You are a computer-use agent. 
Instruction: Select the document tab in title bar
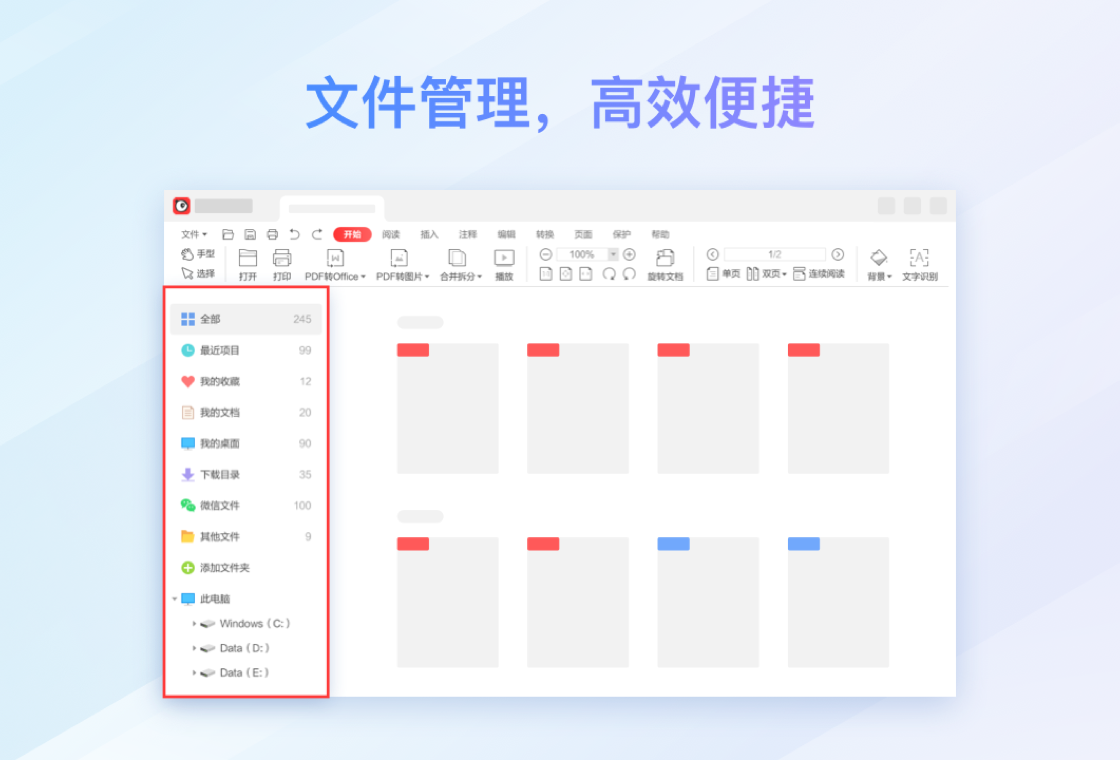pyautogui.click(x=332, y=209)
